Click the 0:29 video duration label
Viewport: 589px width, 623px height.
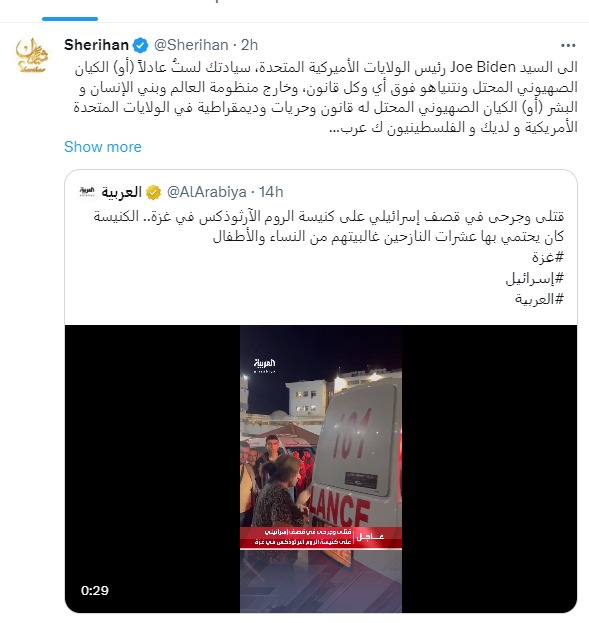click(95, 590)
